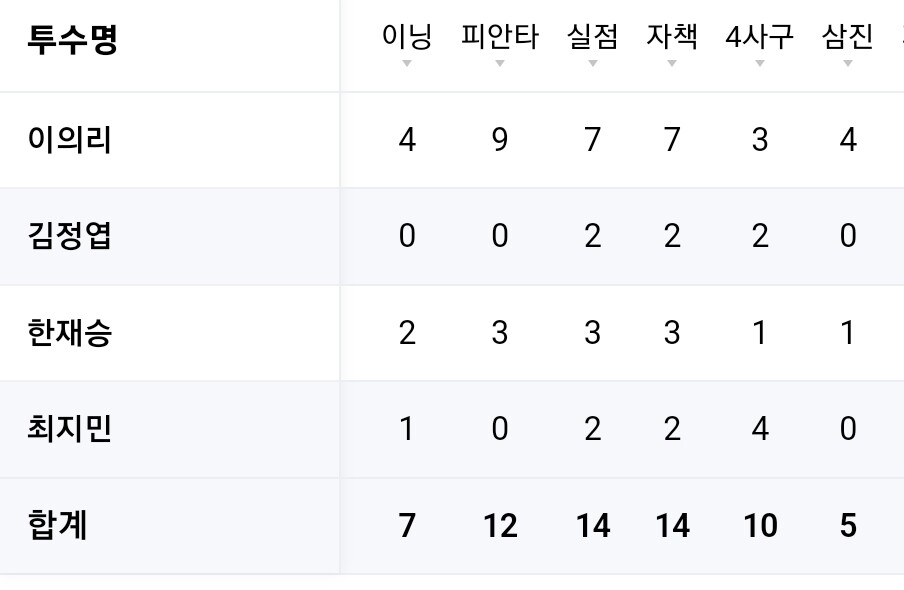This screenshot has height=590, width=904.
Task: Open pitcher 김정엽's name
Action: pos(69,236)
